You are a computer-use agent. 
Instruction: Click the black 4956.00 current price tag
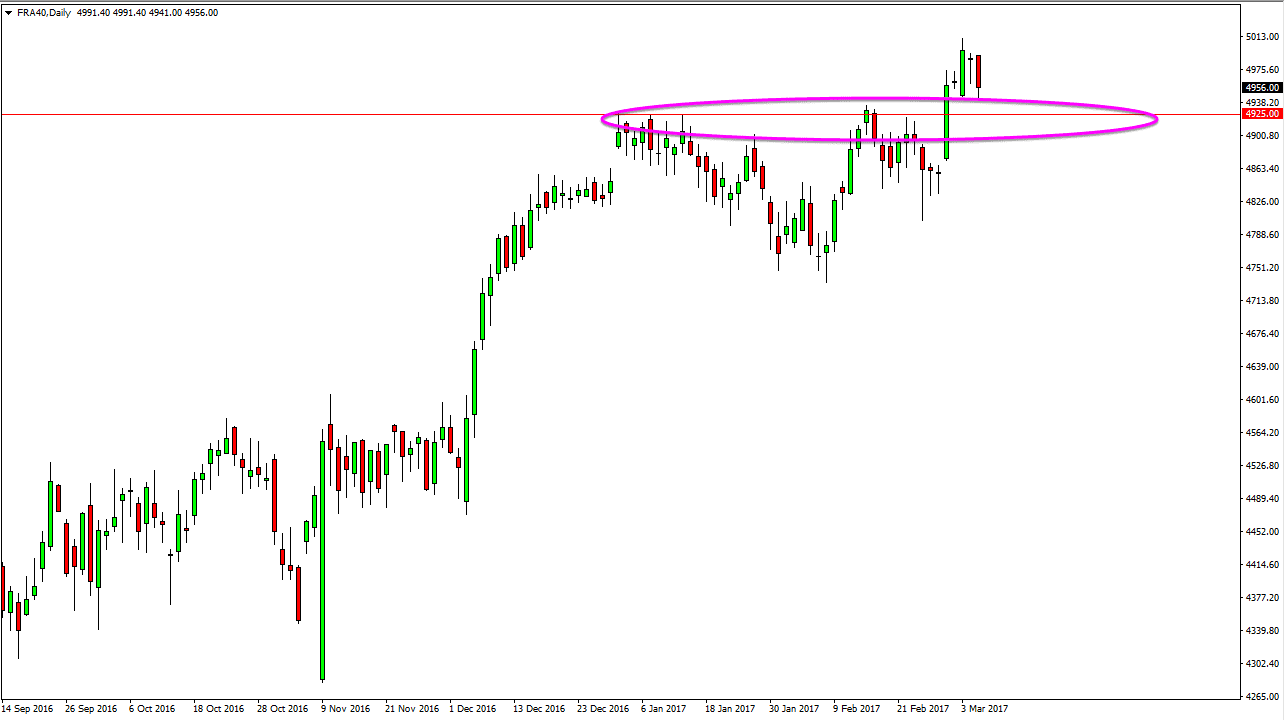coord(1263,88)
